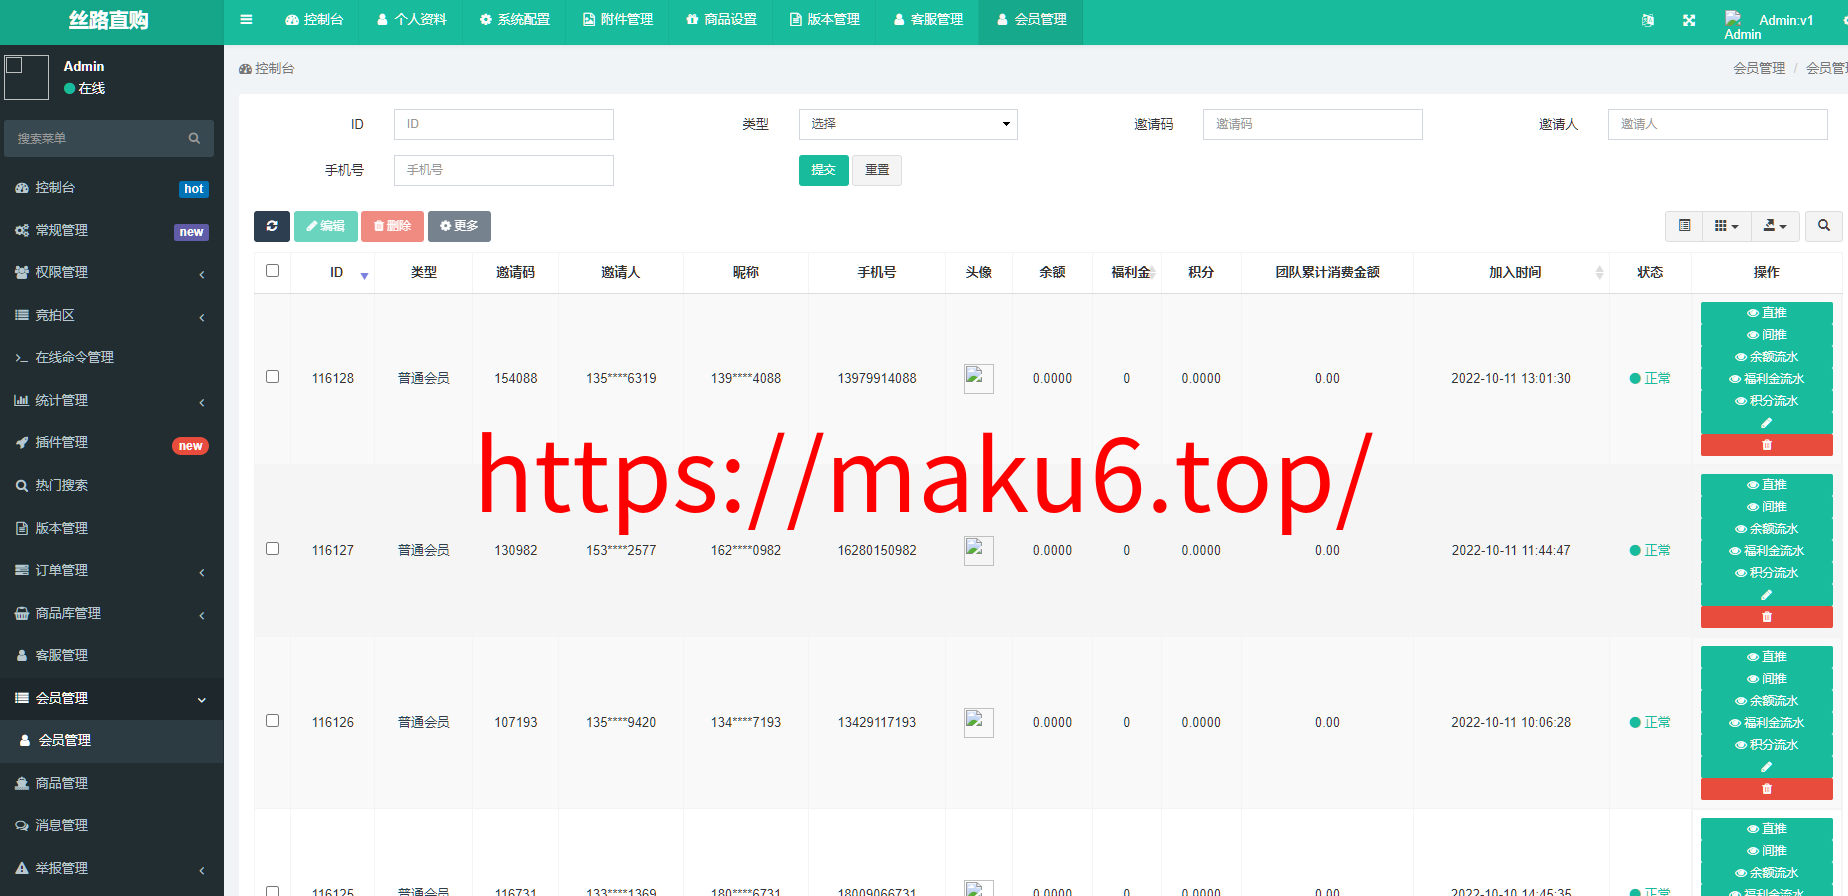
Task: Switch to the 系统配置 top tab
Action: tap(515, 20)
